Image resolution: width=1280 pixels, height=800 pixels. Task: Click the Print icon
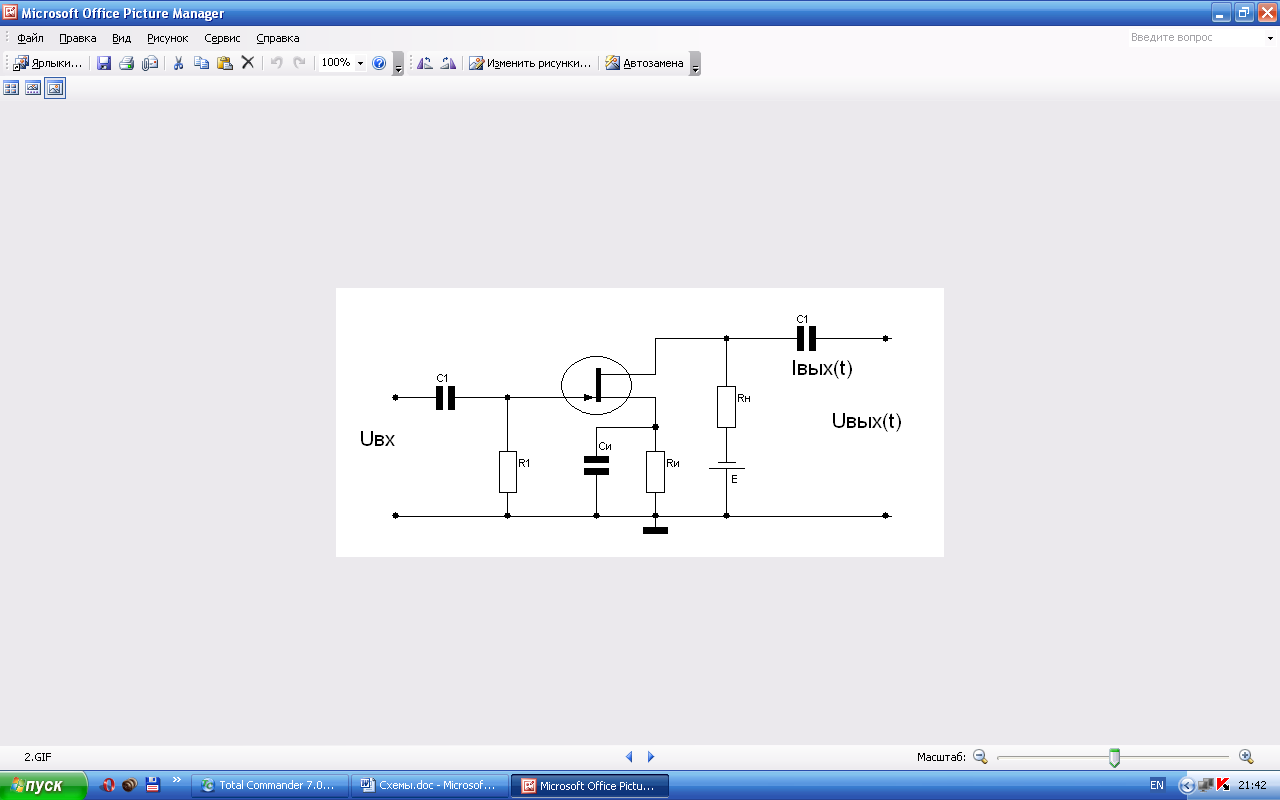[127, 63]
